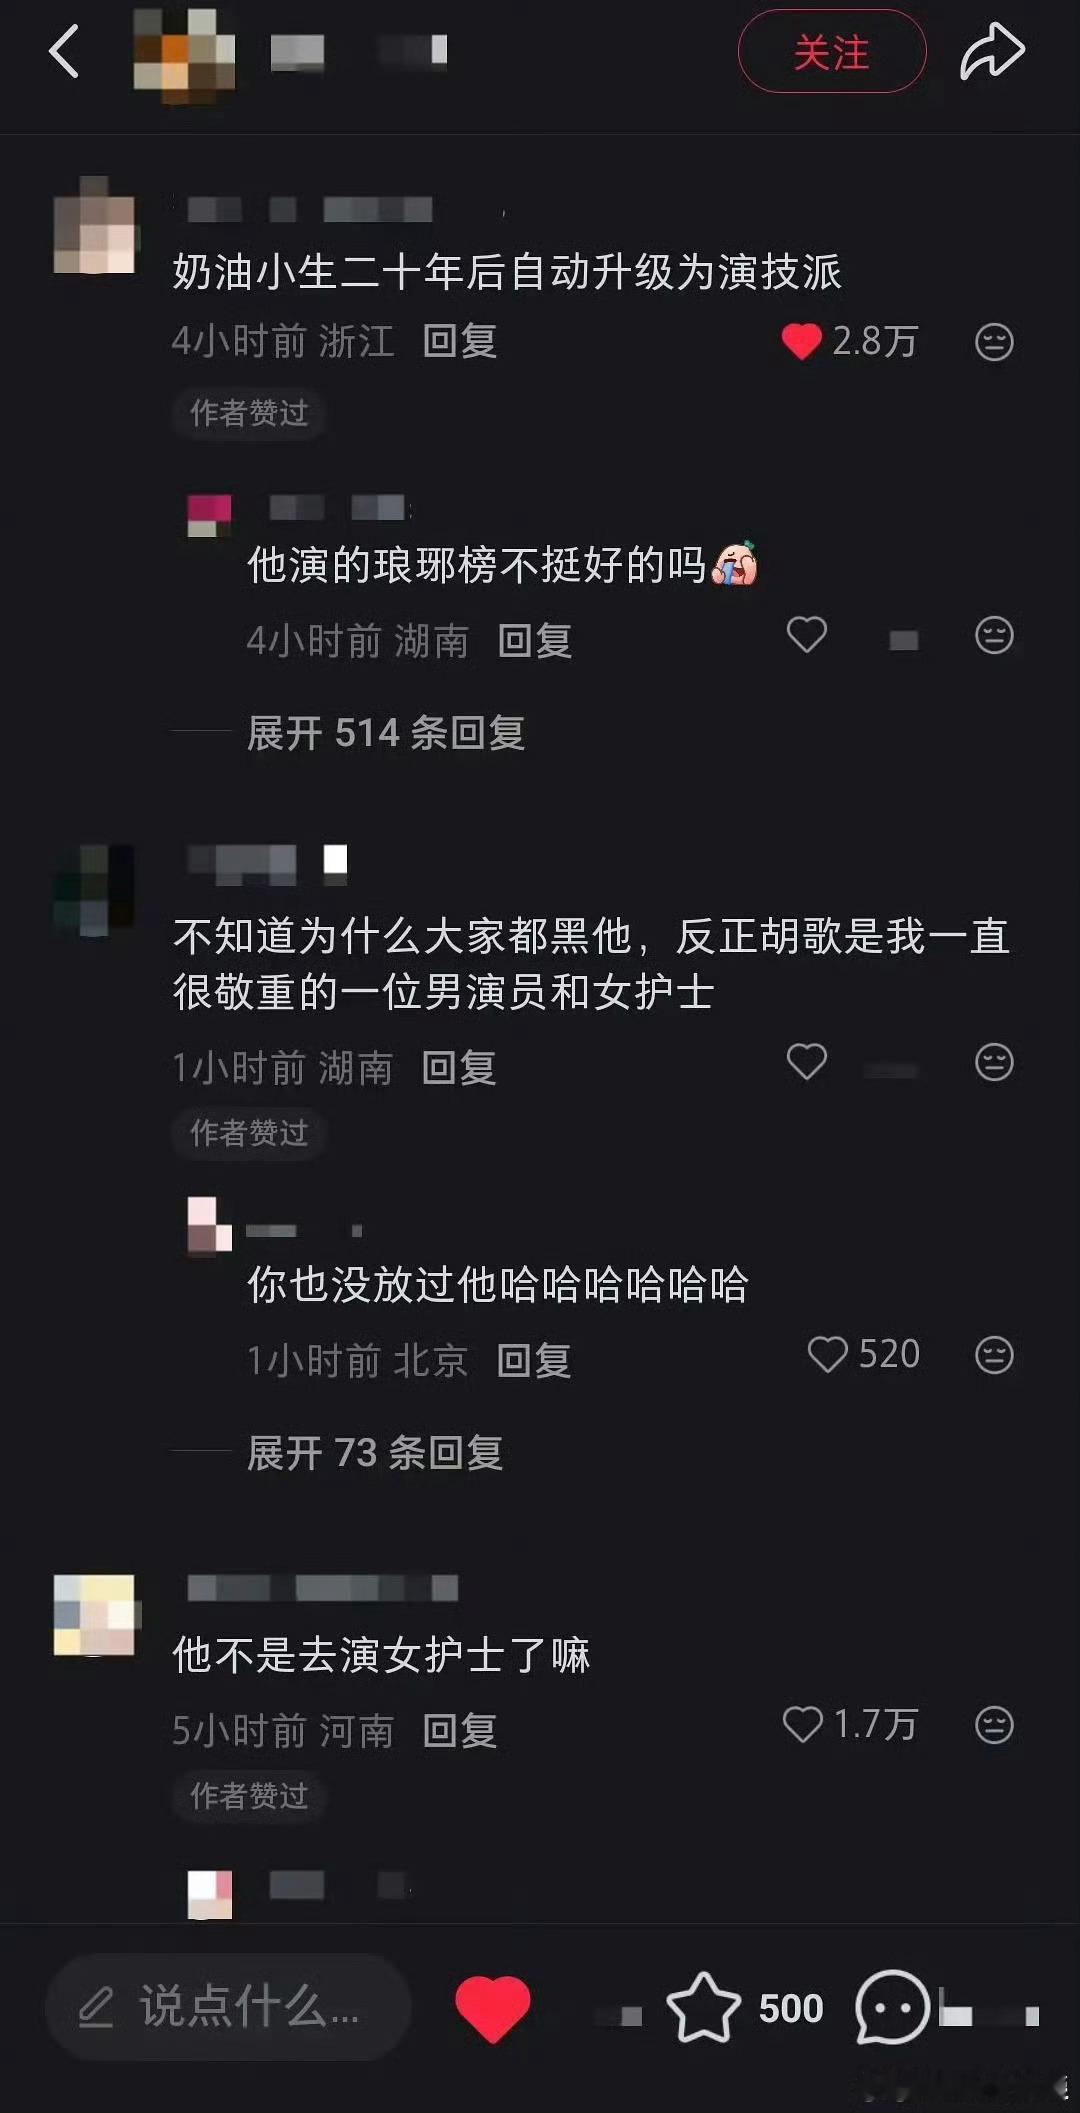Open the comments bubble icon in bottom bar
The image size is (1080, 2113).
tap(892, 2007)
